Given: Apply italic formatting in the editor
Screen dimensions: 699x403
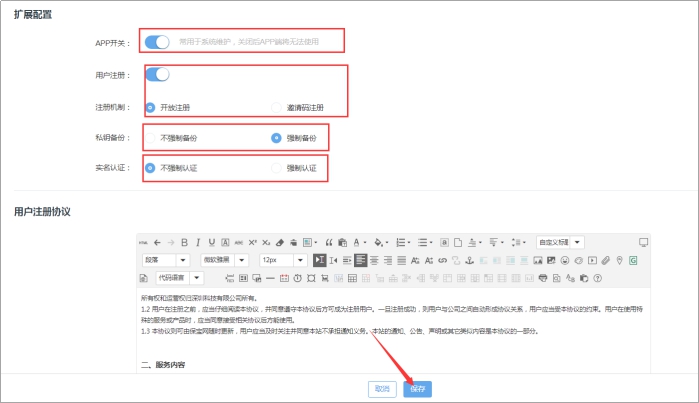Looking at the screenshot, I should coord(198,242).
